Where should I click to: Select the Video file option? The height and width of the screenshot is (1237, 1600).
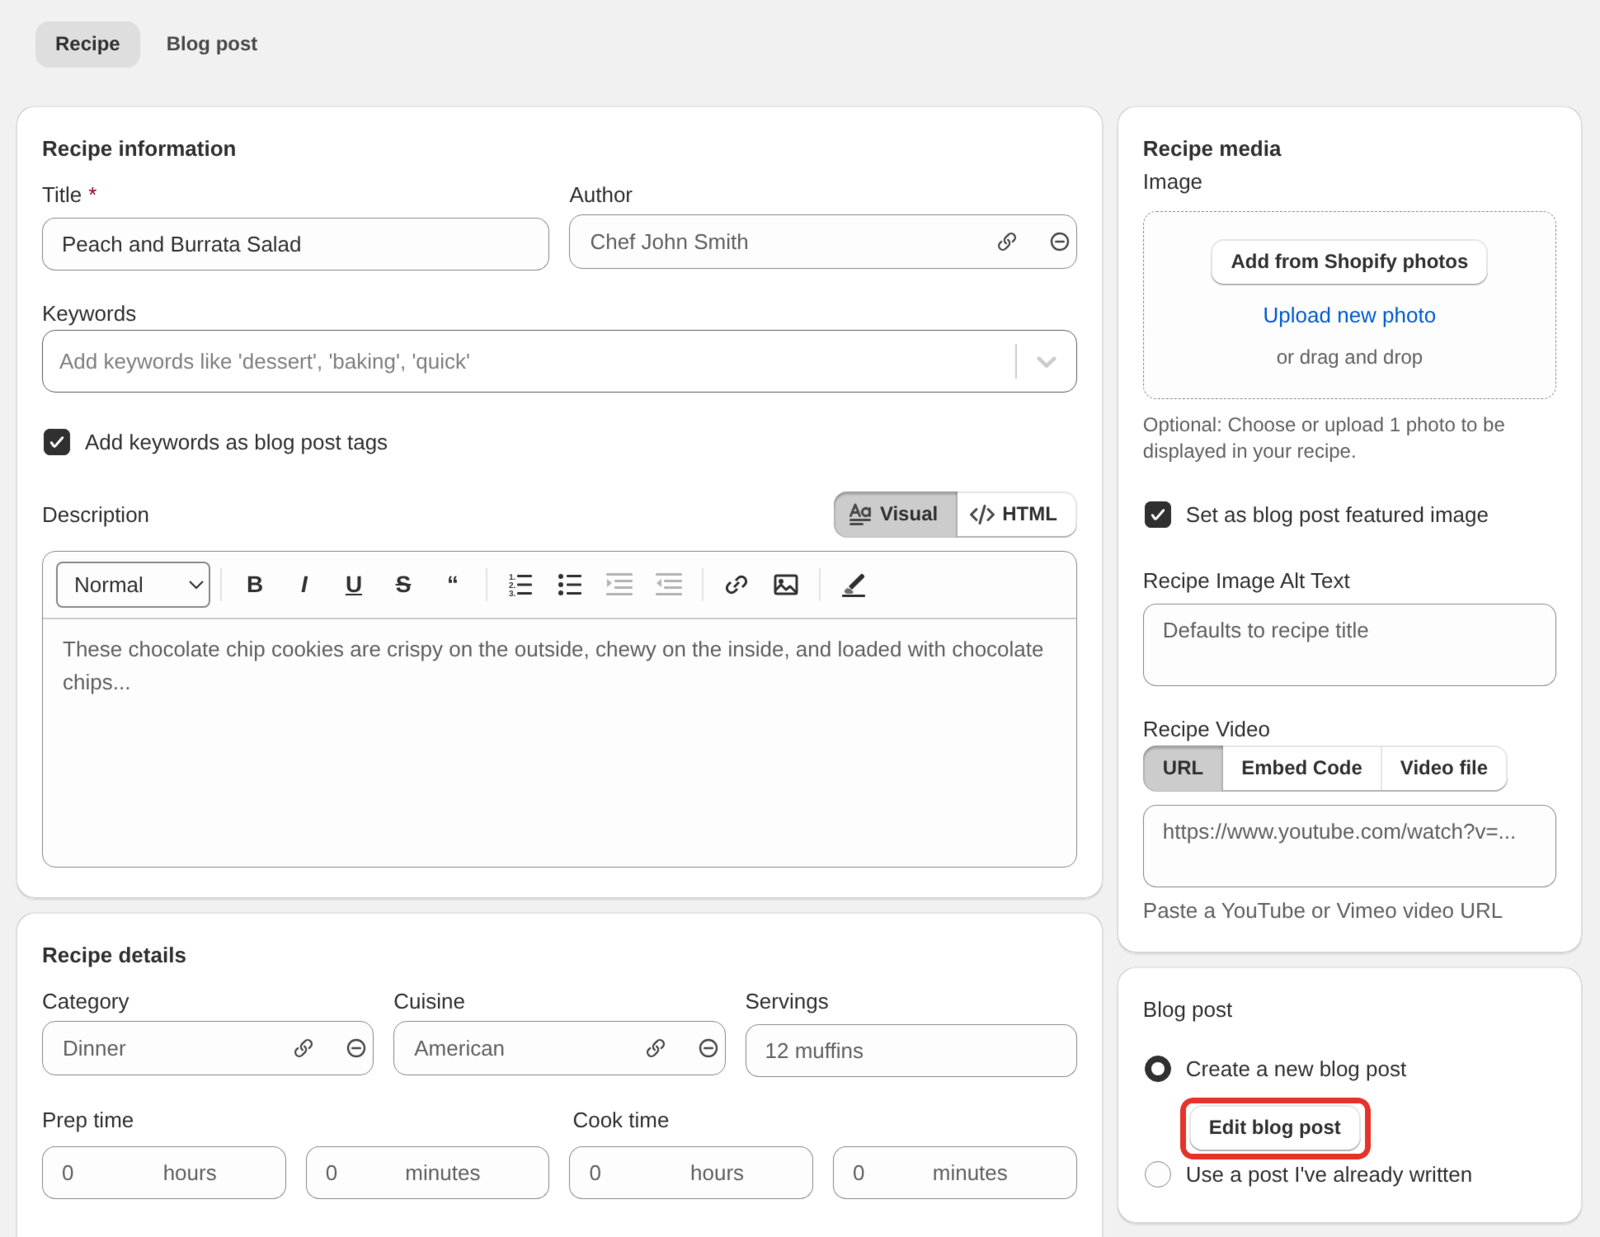tap(1444, 768)
